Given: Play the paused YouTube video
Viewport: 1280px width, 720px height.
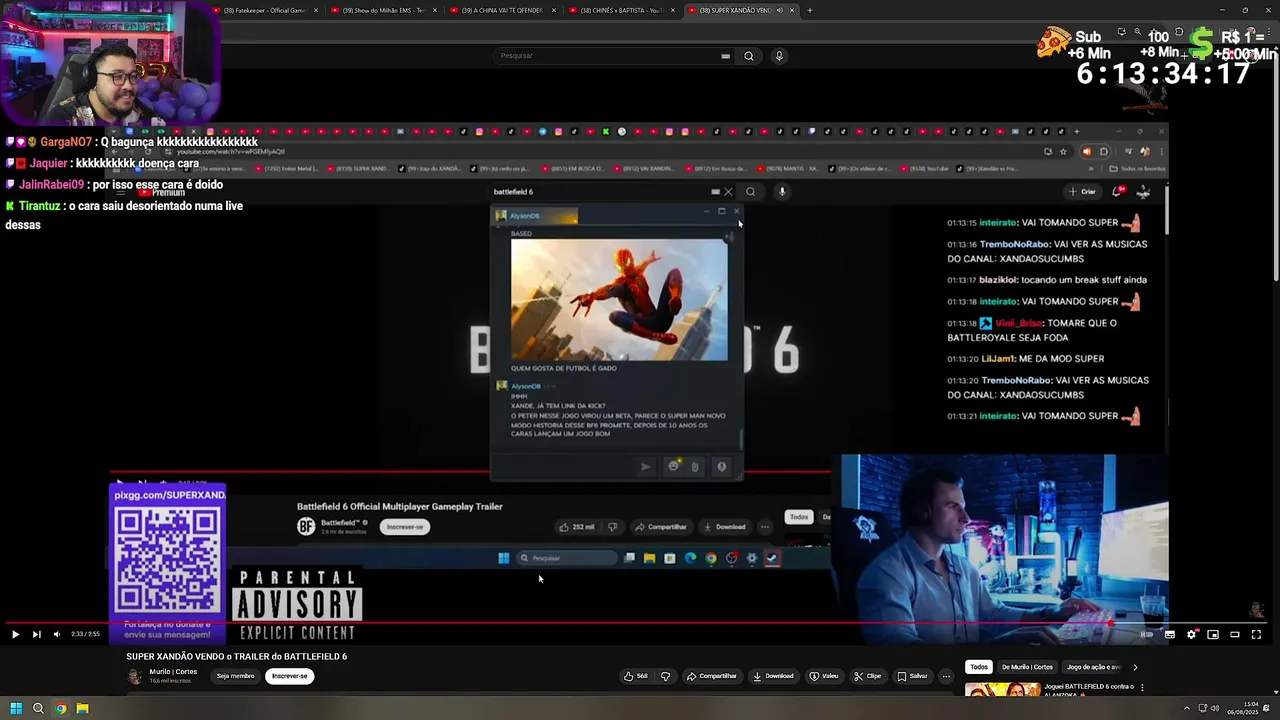Looking at the screenshot, I should (15, 634).
